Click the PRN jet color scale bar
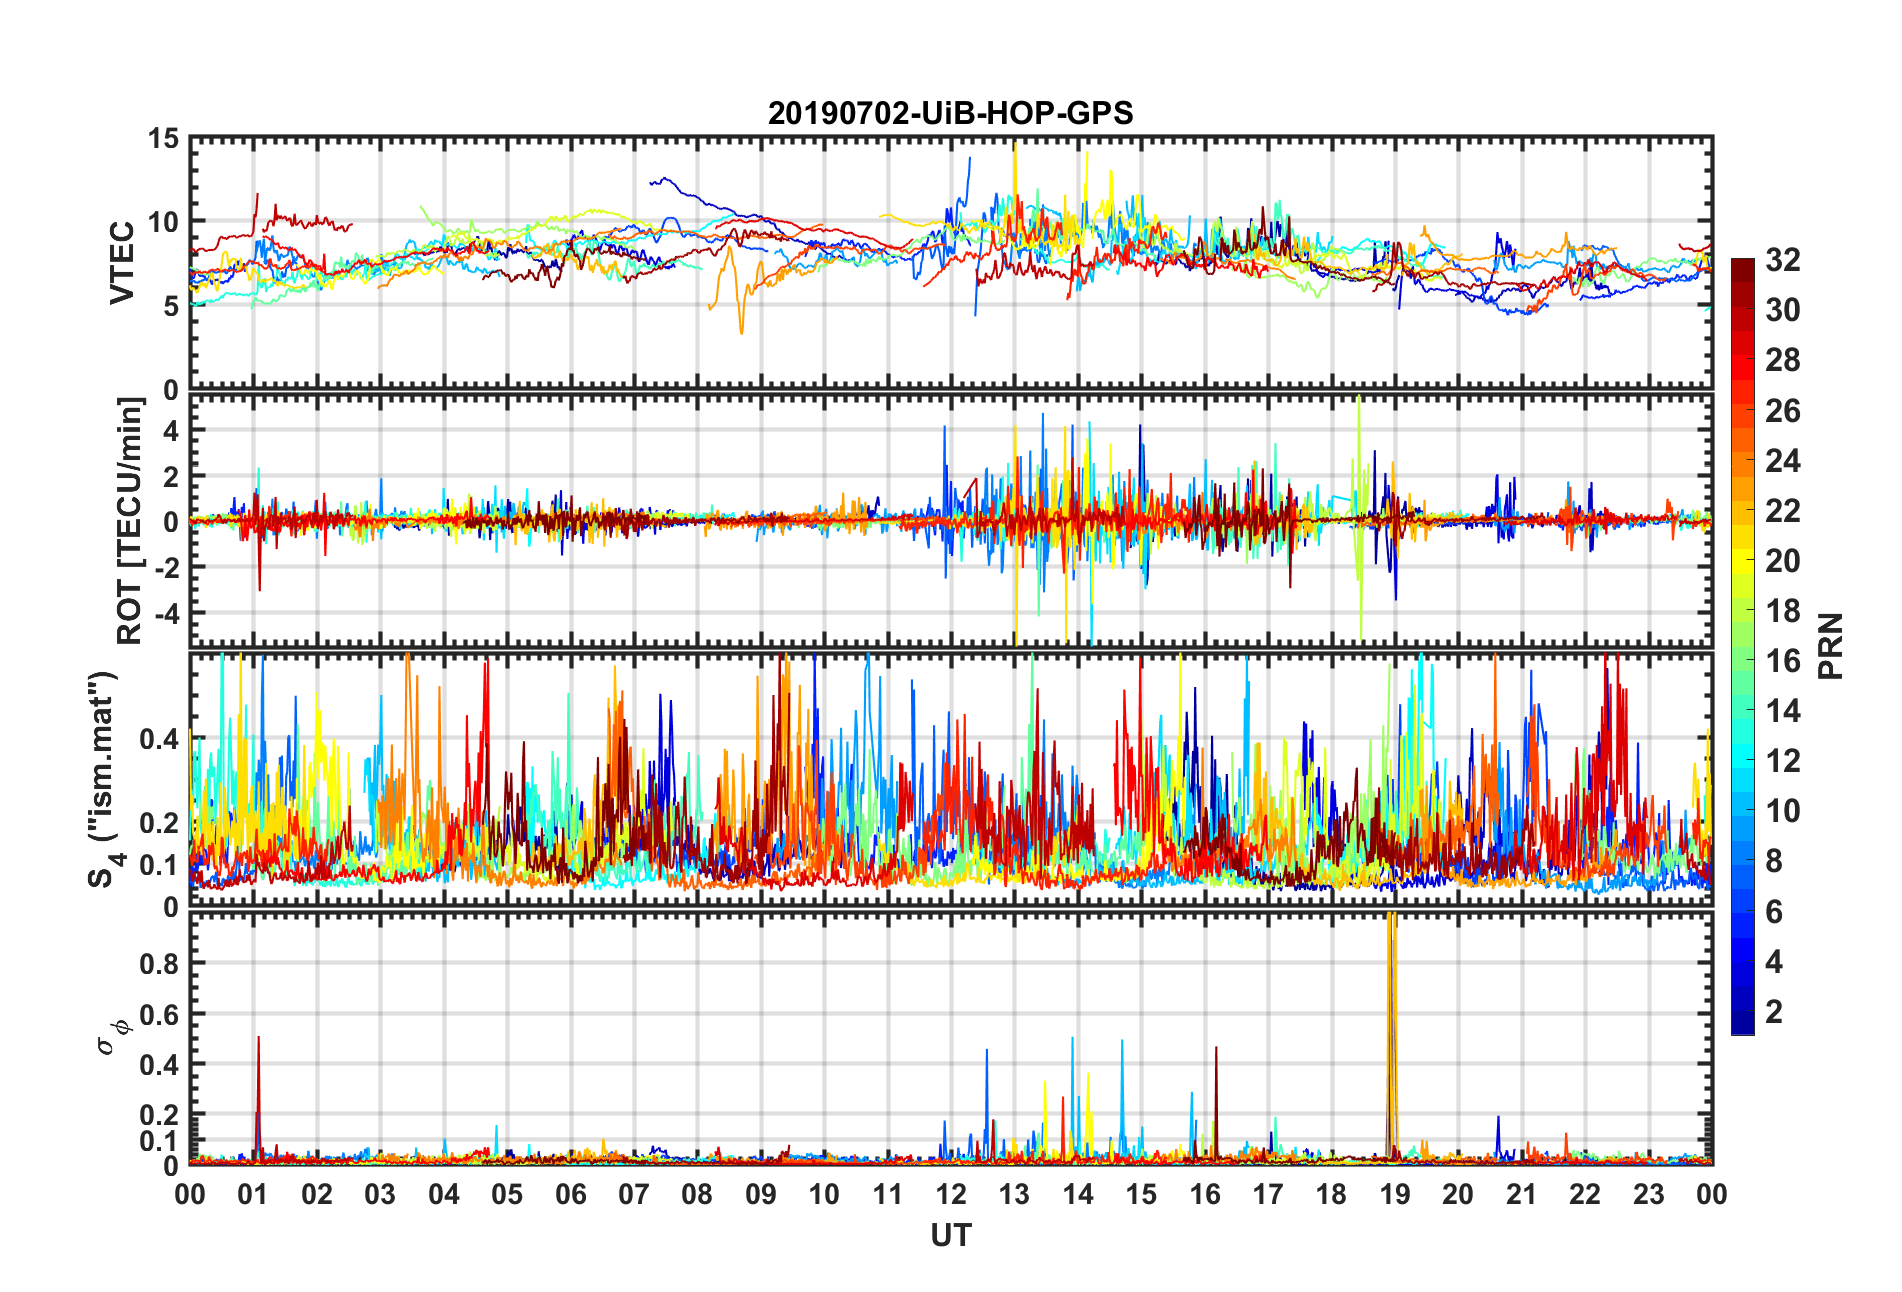Viewport: 1902px width, 1292px height. click(1742, 646)
